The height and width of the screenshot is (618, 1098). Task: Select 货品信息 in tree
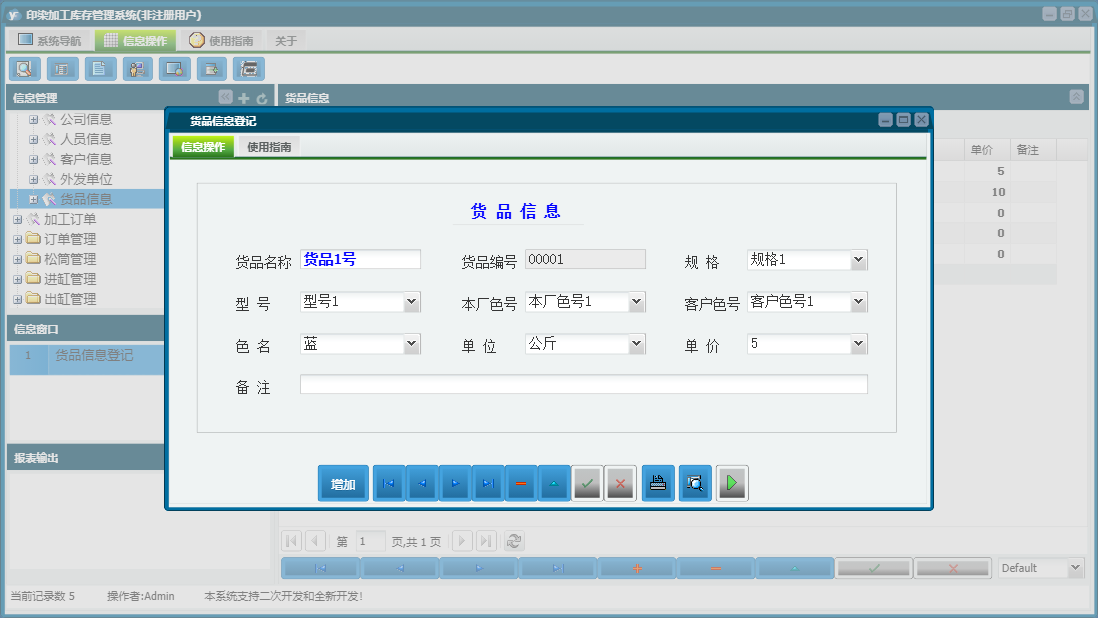pyautogui.click(x=85, y=199)
